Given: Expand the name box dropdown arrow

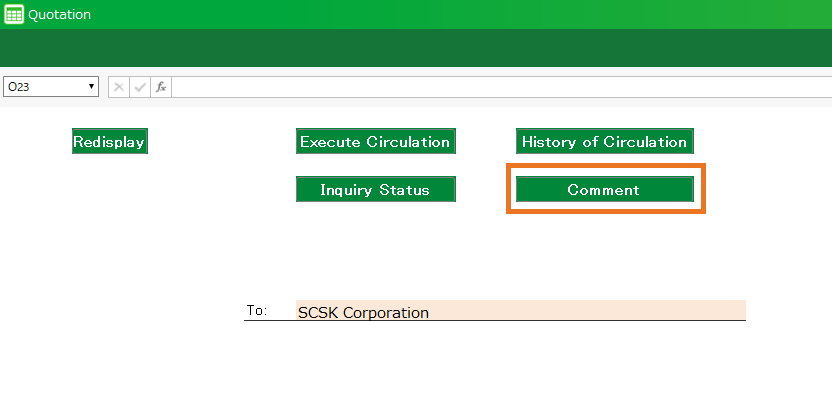Looking at the screenshot, I should pyautogui.click(x=92, y=87).
